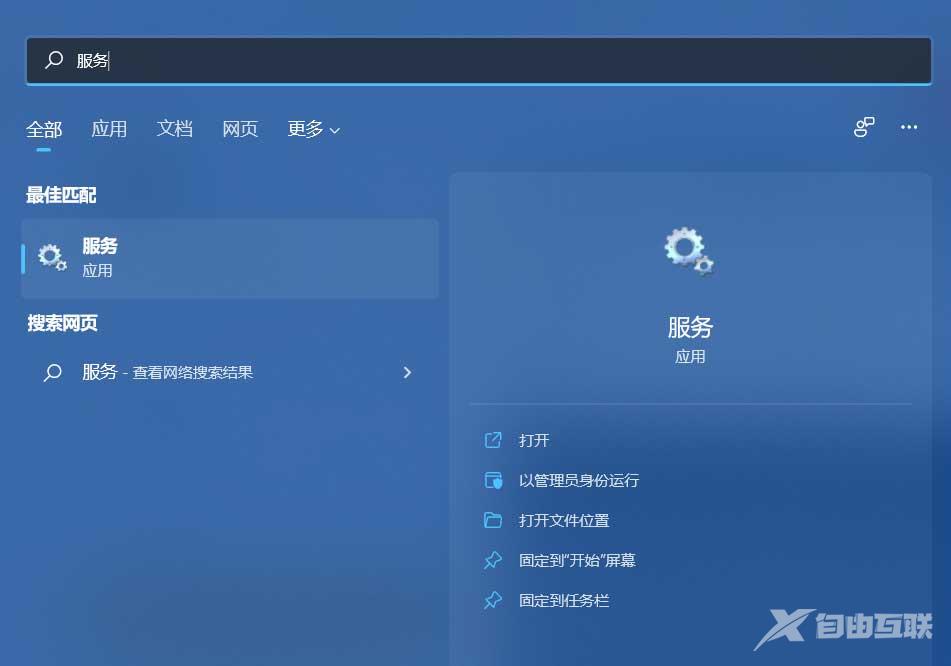Screen dimensions: 951x666
Task: Click the 打开 action icon
Action: tap(493, 440)
